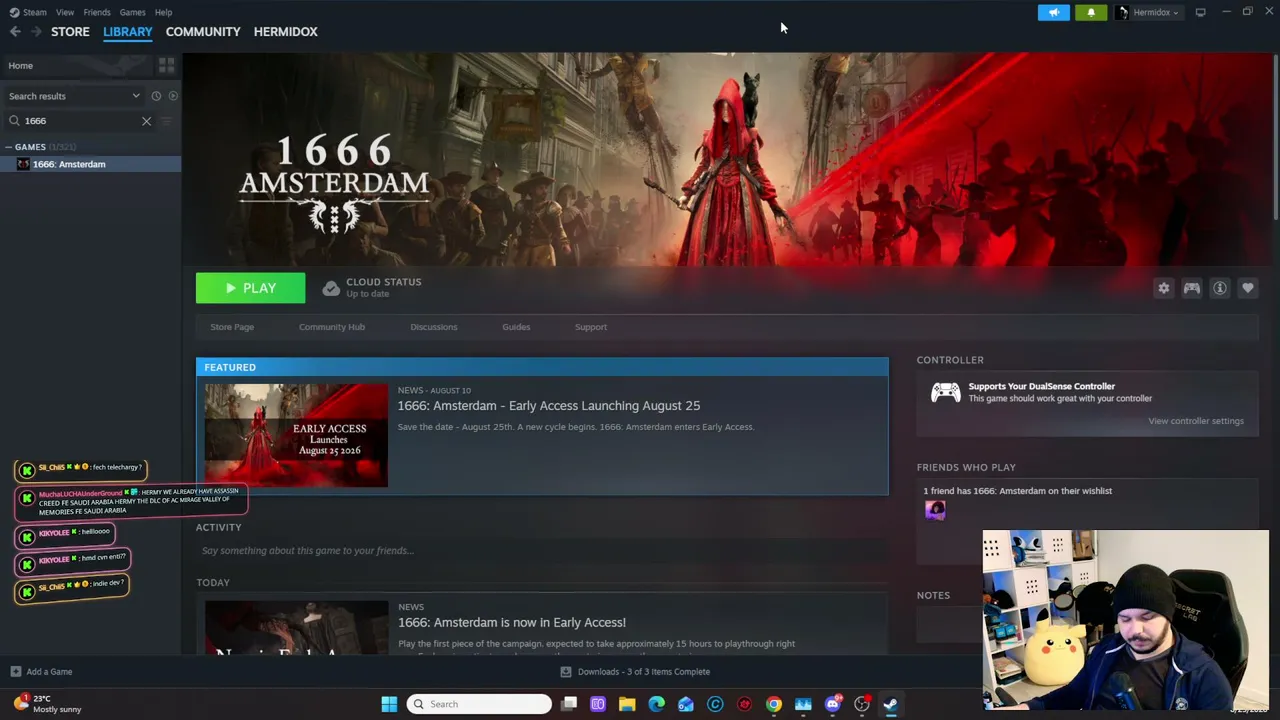The width and height of the screenshot is (1280, 720).
Task: Open the Store Page link
Action: click(x=232, y=327)
